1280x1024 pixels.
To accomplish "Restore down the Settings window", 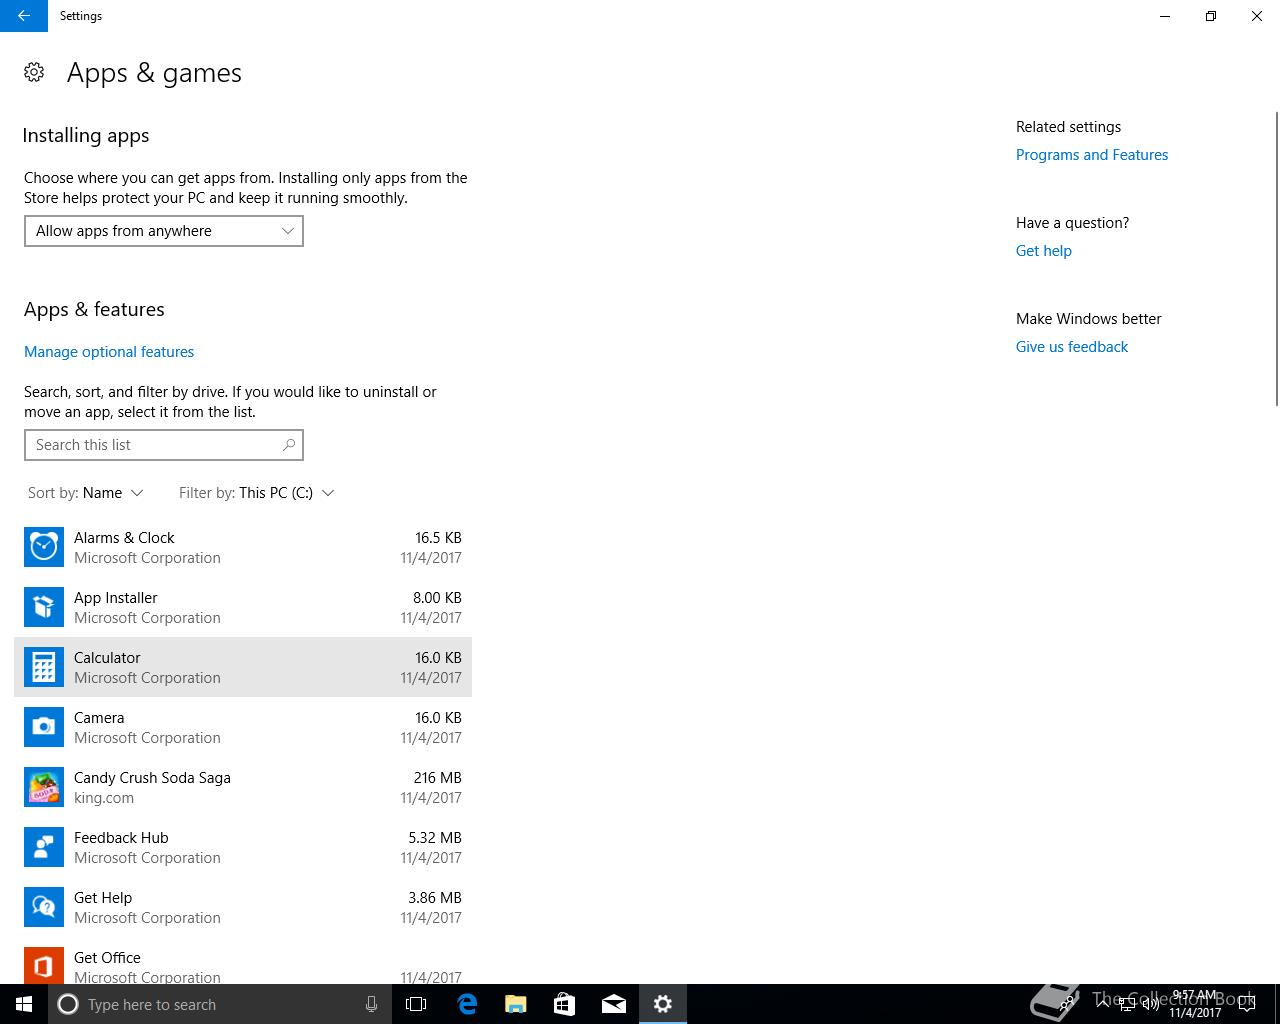I will (1211, 16).
